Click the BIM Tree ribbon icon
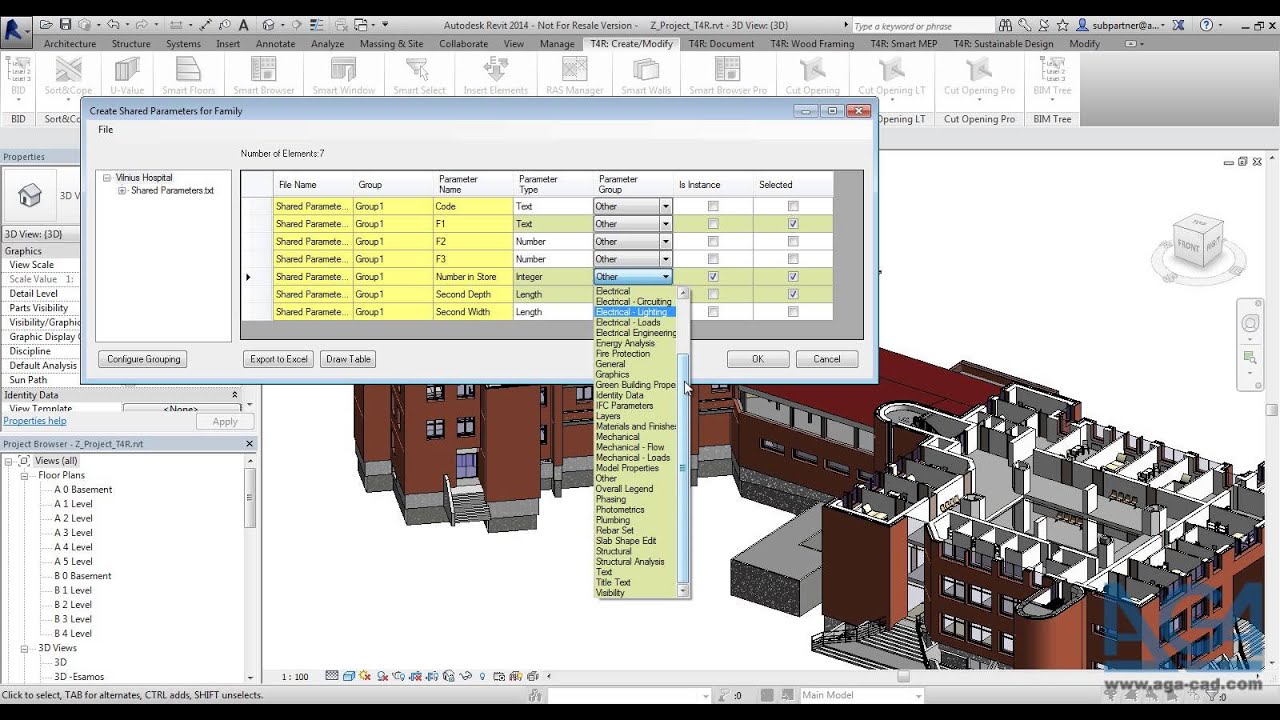Image resolution: width=1280 pixels, height=720 pixels. (1052, 69)
